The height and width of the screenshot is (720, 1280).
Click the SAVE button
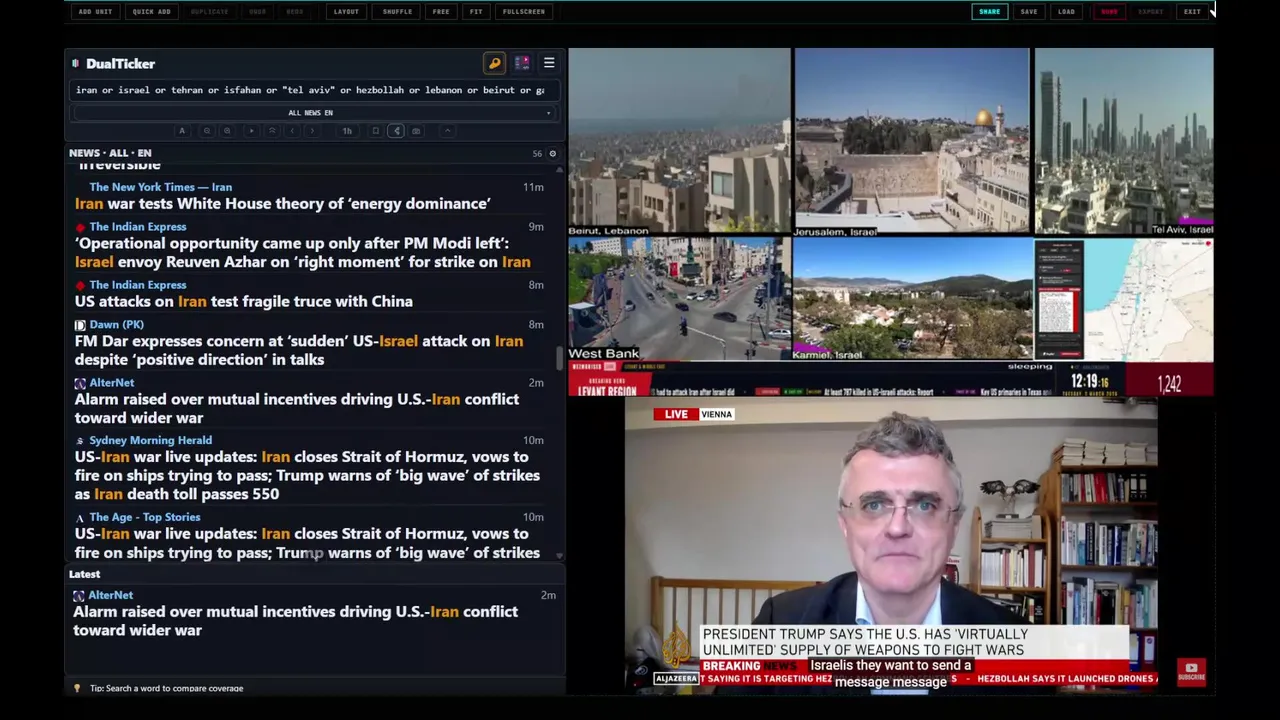click(x=1029, y=12)
